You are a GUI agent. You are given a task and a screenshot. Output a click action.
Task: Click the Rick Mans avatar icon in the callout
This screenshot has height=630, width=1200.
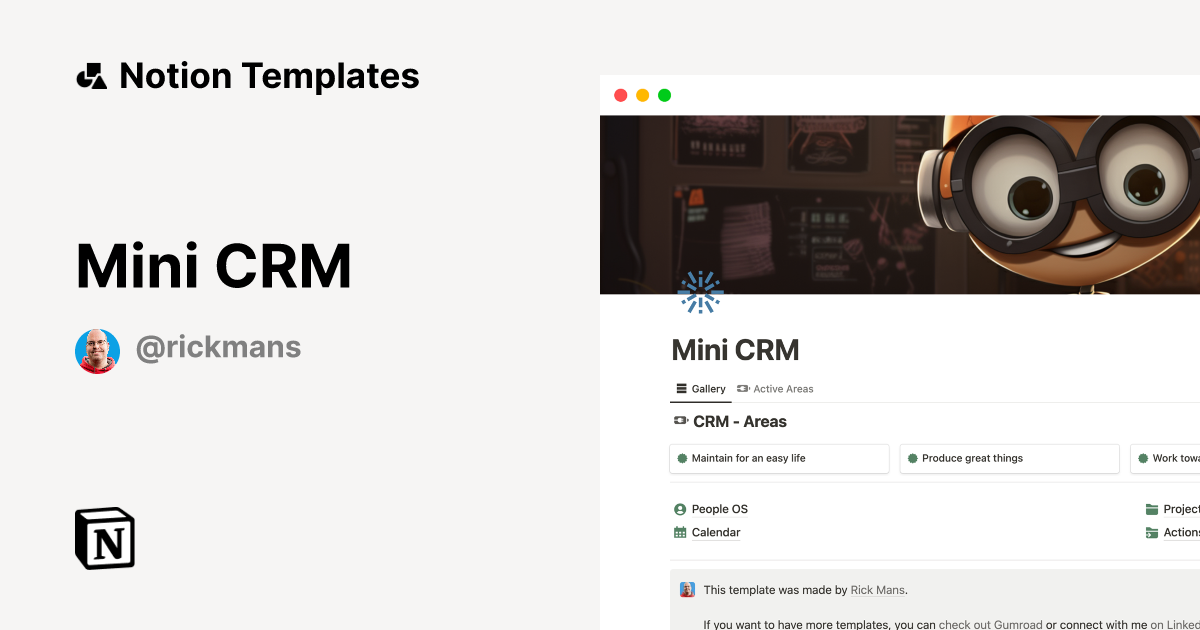(x=687, y=590)
